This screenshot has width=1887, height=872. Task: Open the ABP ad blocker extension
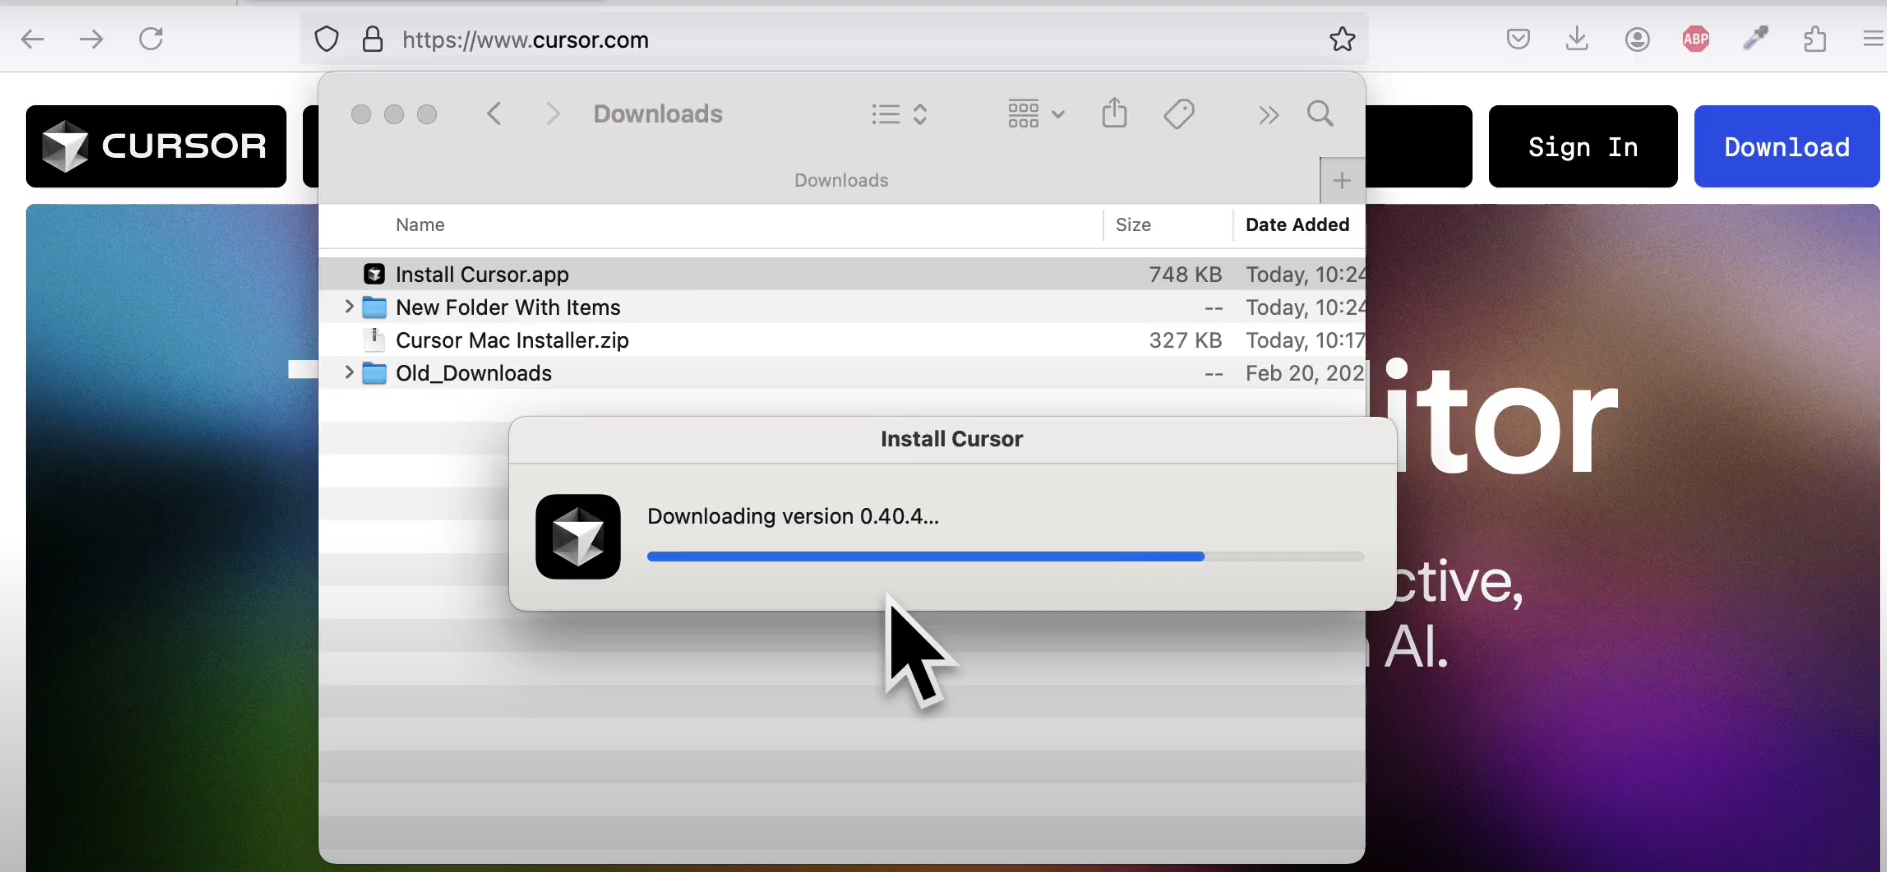pyautogui.click(x=1696, y=40)
